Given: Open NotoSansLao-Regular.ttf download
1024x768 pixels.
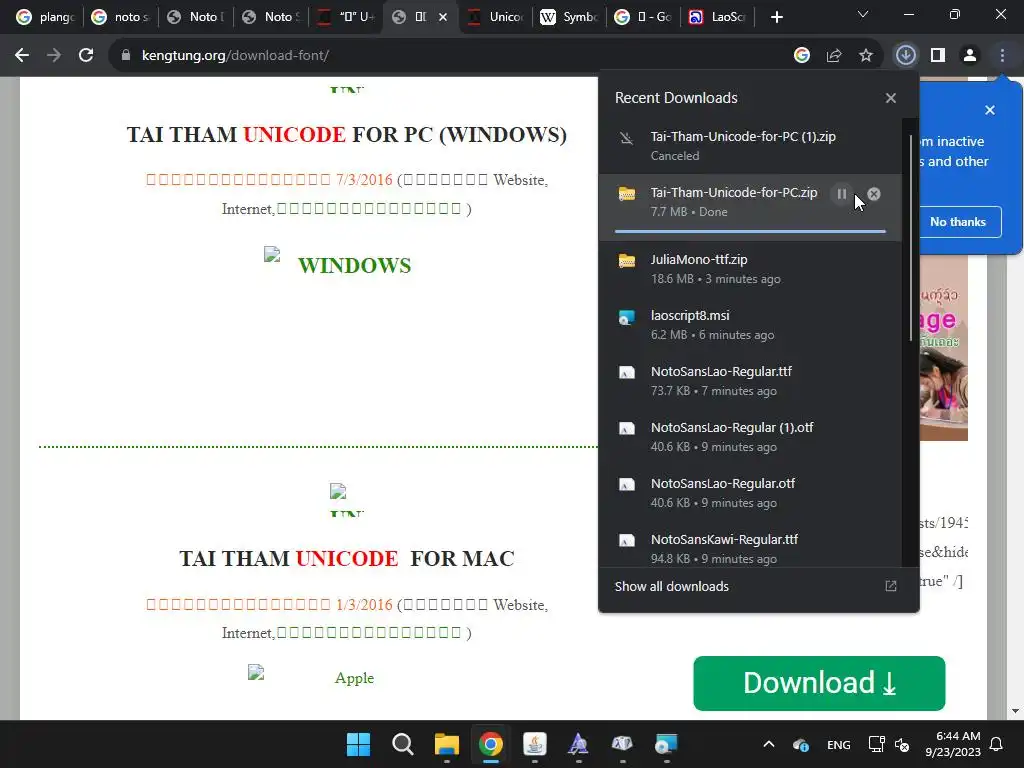Looking at the screenshot, I should tap(750, 381).
